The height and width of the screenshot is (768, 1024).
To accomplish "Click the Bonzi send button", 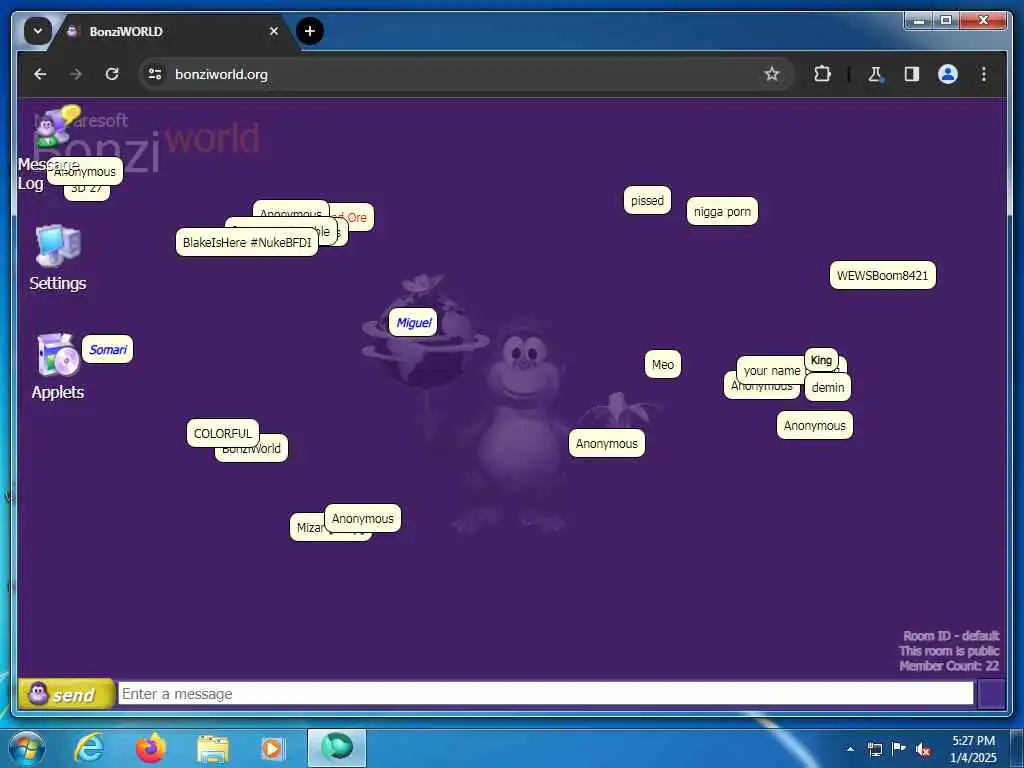I will click(67, 694).
